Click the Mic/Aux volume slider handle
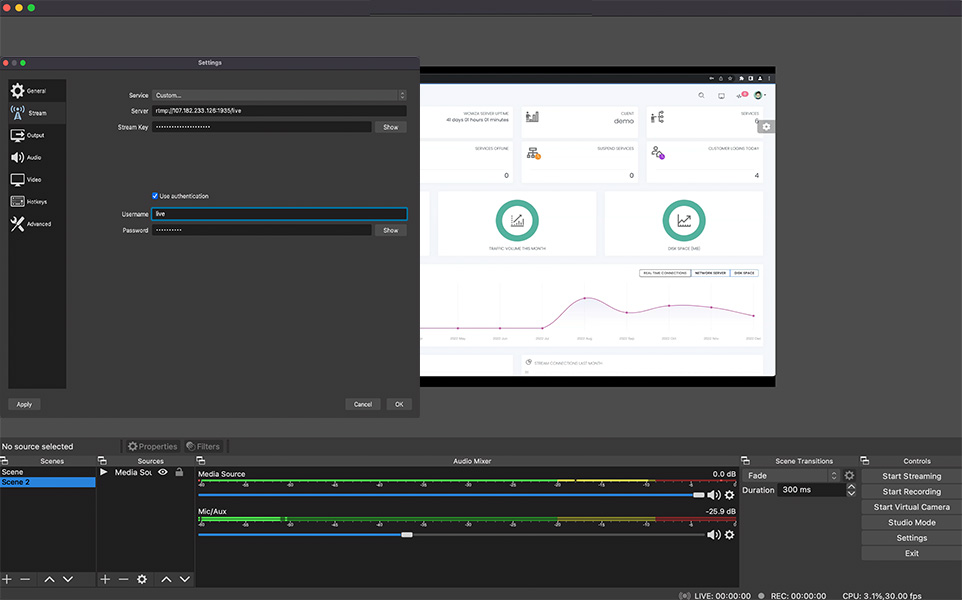962x600 pixels. coord(407,535)
